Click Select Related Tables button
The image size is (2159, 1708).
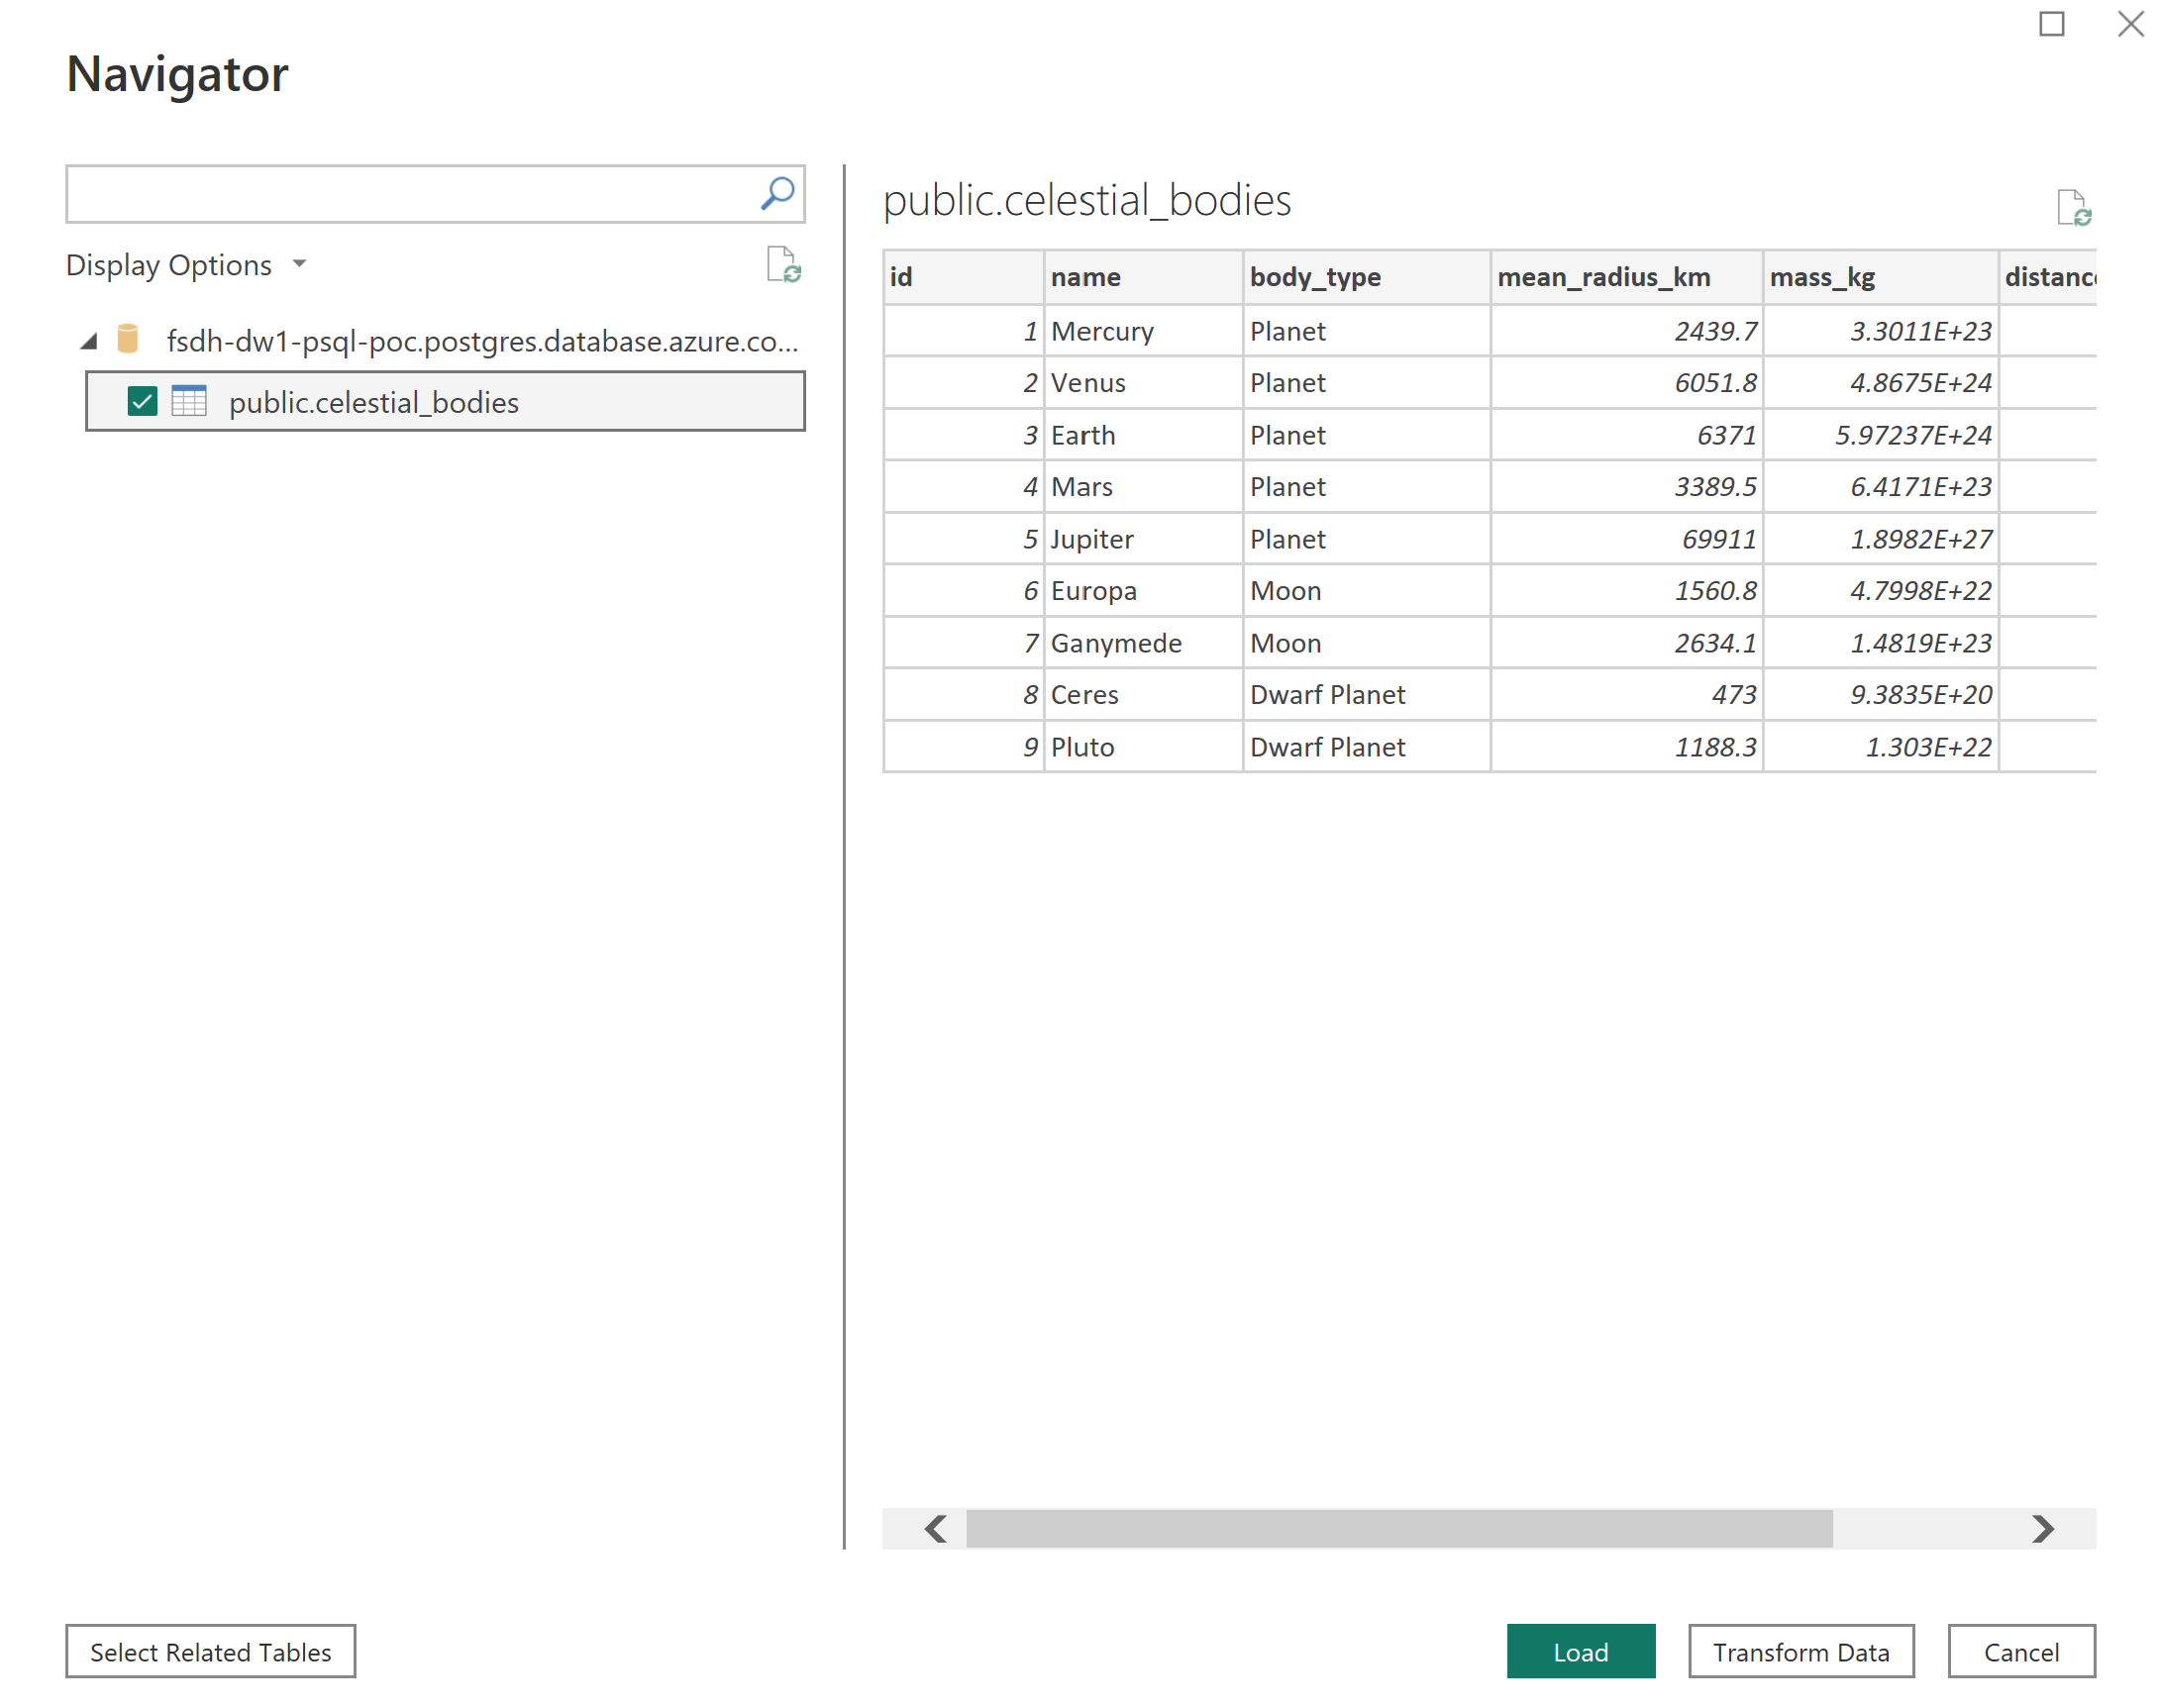click(210, 1650)
